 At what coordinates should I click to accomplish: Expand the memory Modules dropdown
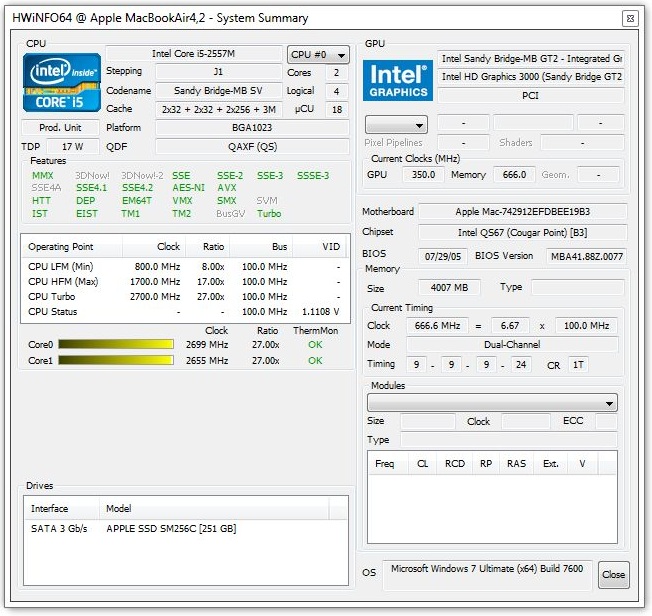tap(492, 403)
